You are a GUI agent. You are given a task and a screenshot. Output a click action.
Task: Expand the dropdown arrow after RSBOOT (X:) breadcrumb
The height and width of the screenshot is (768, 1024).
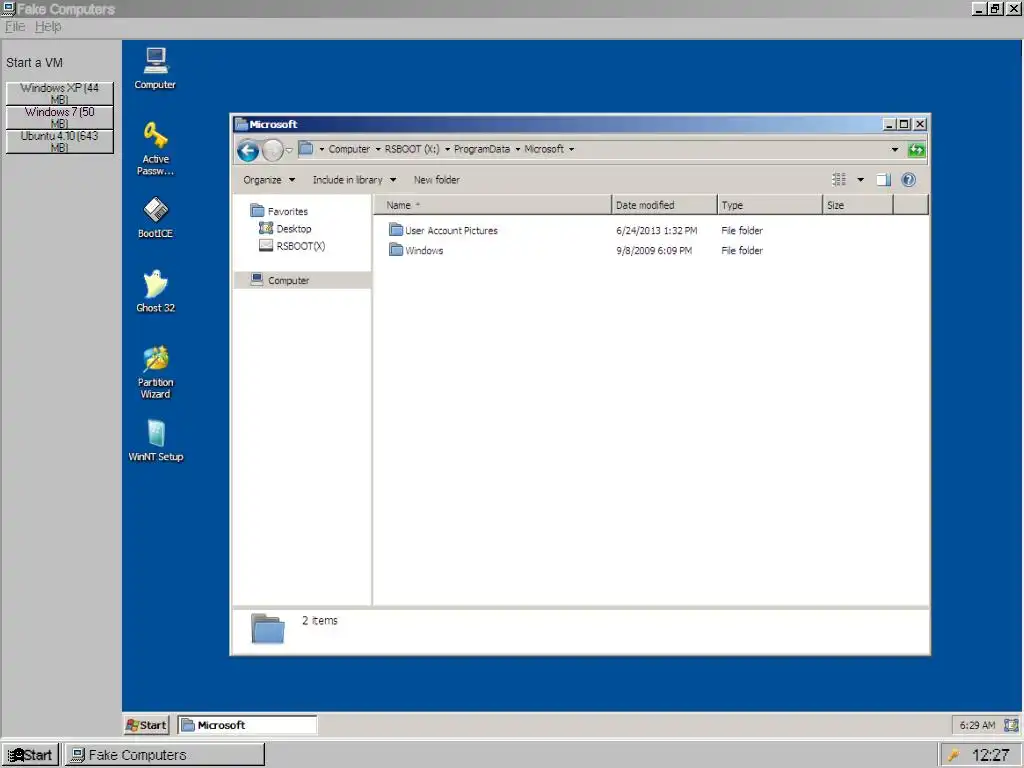click(447, 150)
